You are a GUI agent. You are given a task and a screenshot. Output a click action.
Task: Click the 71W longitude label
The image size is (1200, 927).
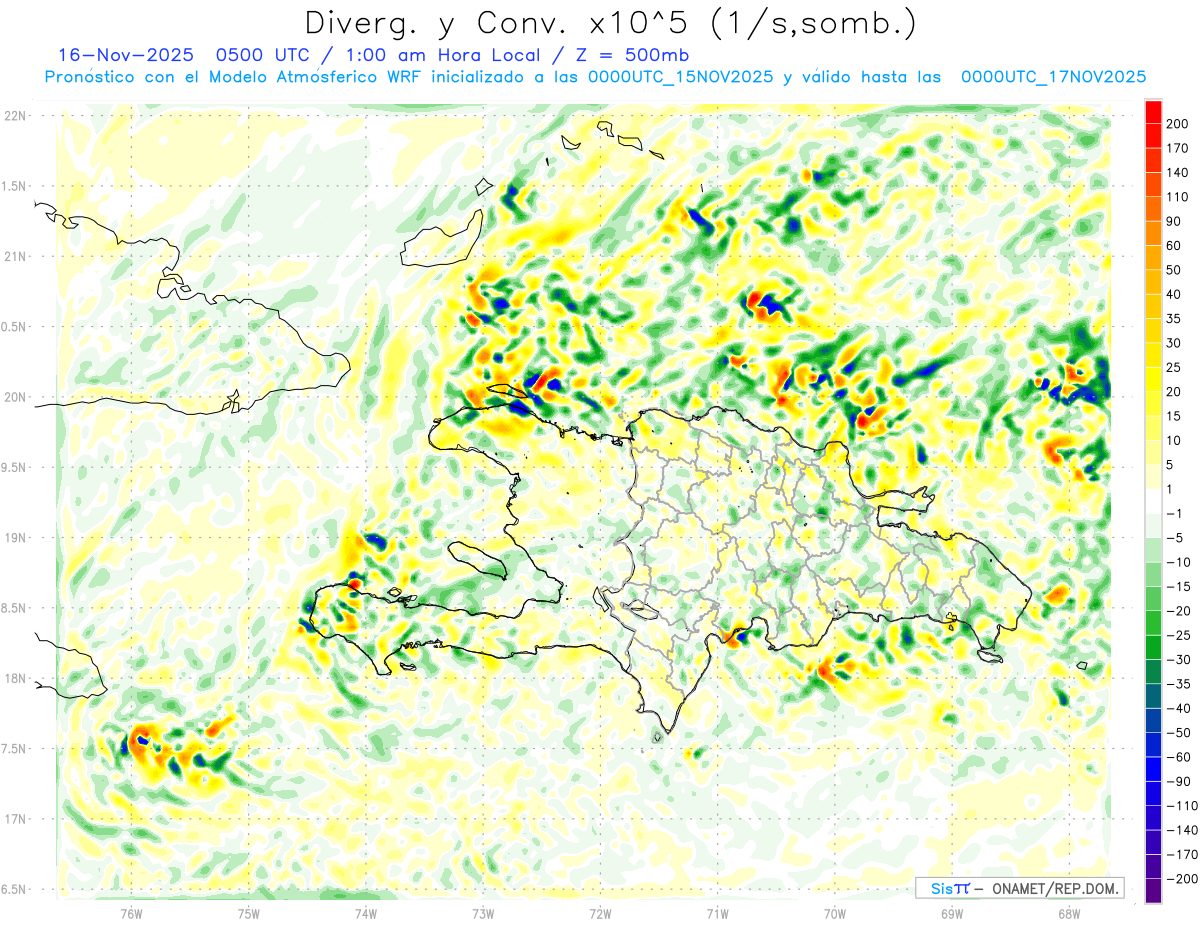[717, 914]
